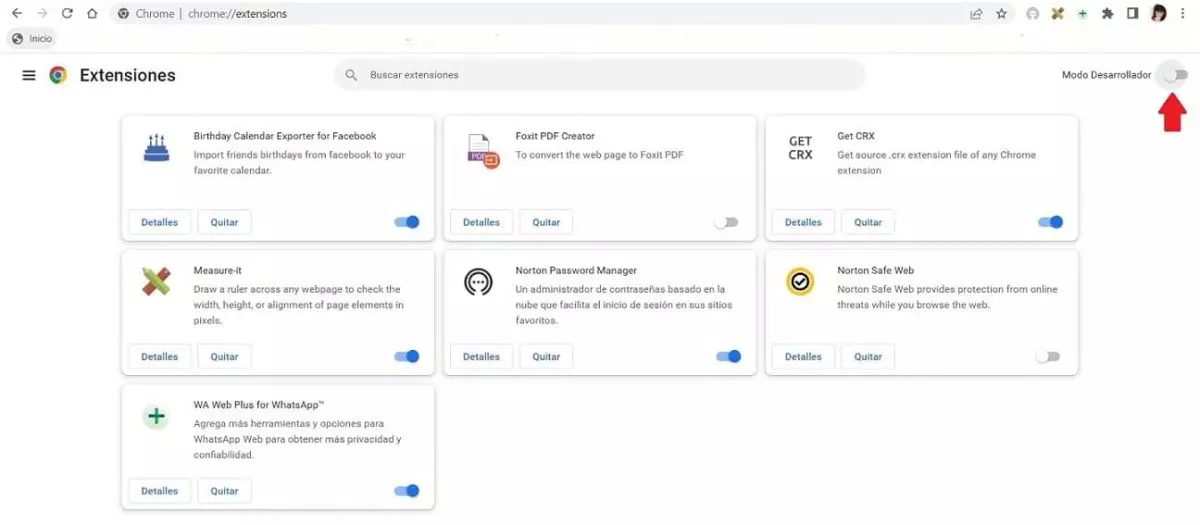Turn off Norton Password Manager extension

point(729,356)
